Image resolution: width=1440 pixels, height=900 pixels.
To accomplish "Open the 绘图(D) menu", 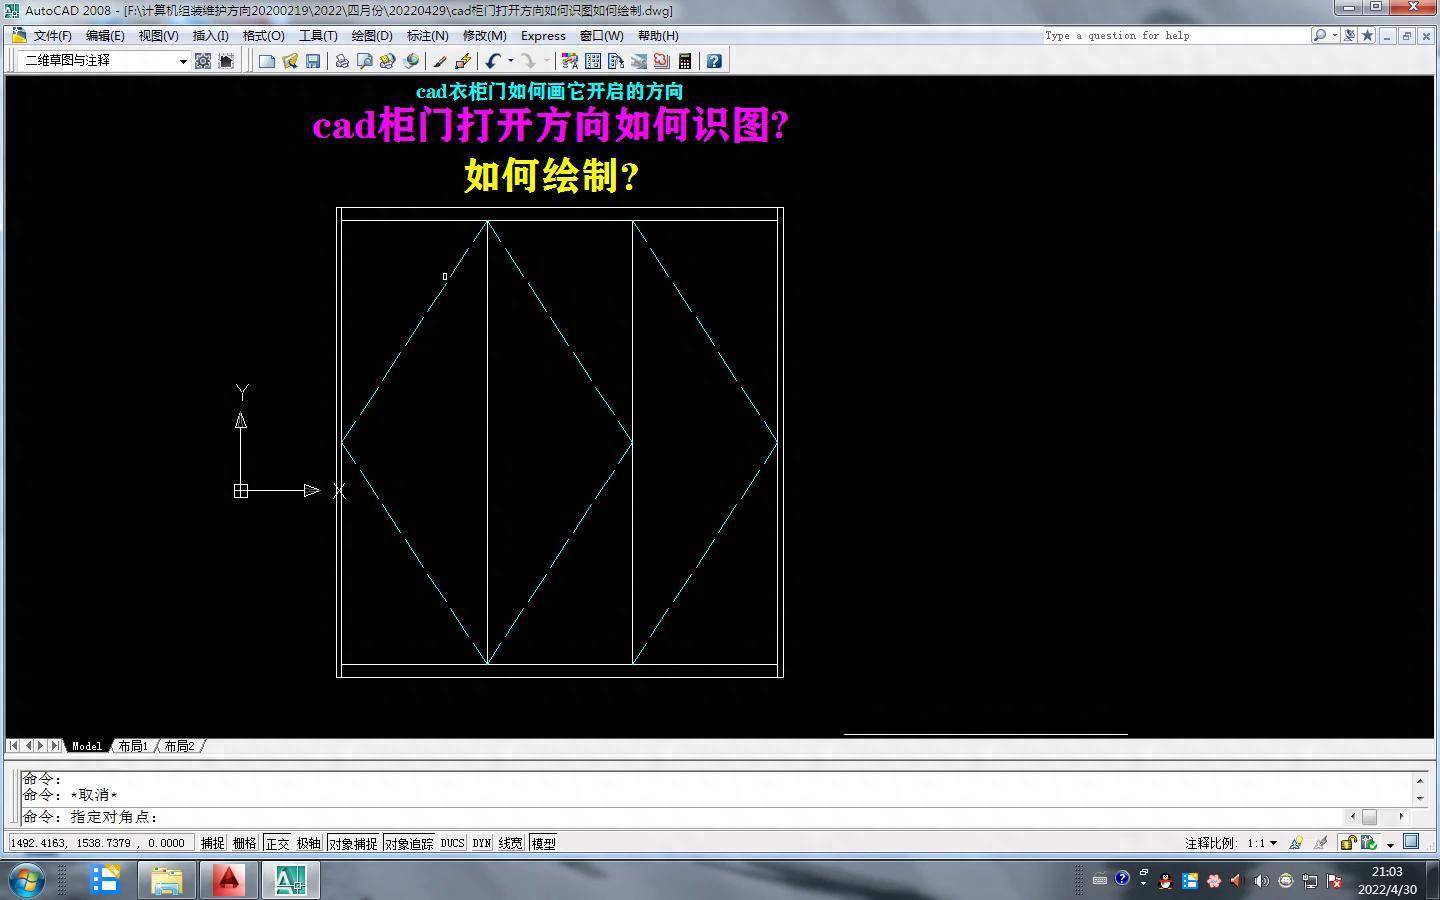I will pyautogui.click(x=371, y=35).
